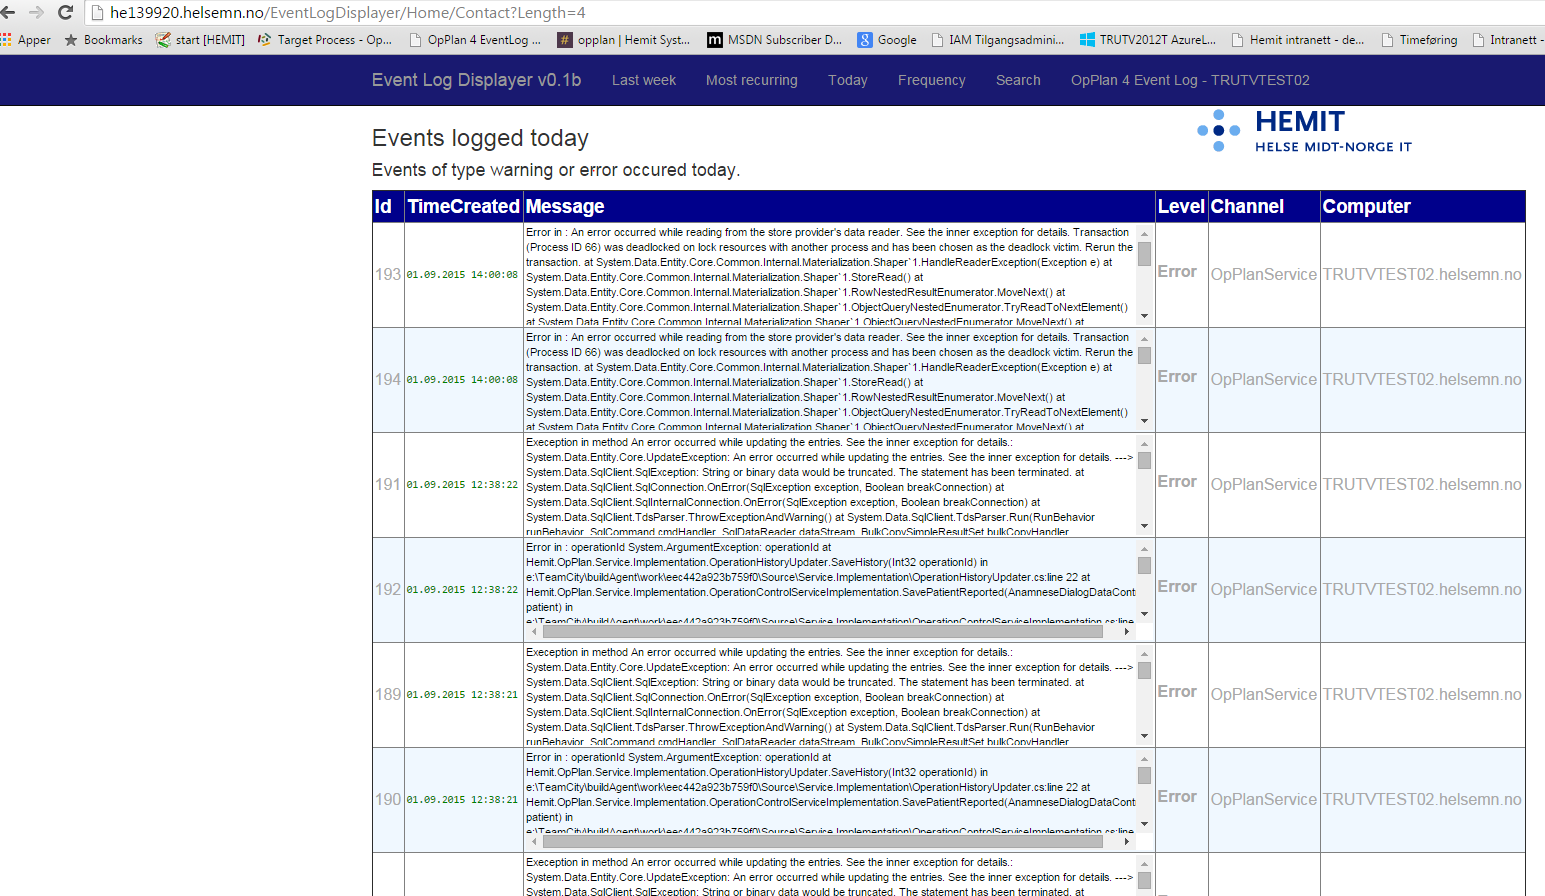
Task: Click the event Id 192 cell
Action: click(388, 589)
